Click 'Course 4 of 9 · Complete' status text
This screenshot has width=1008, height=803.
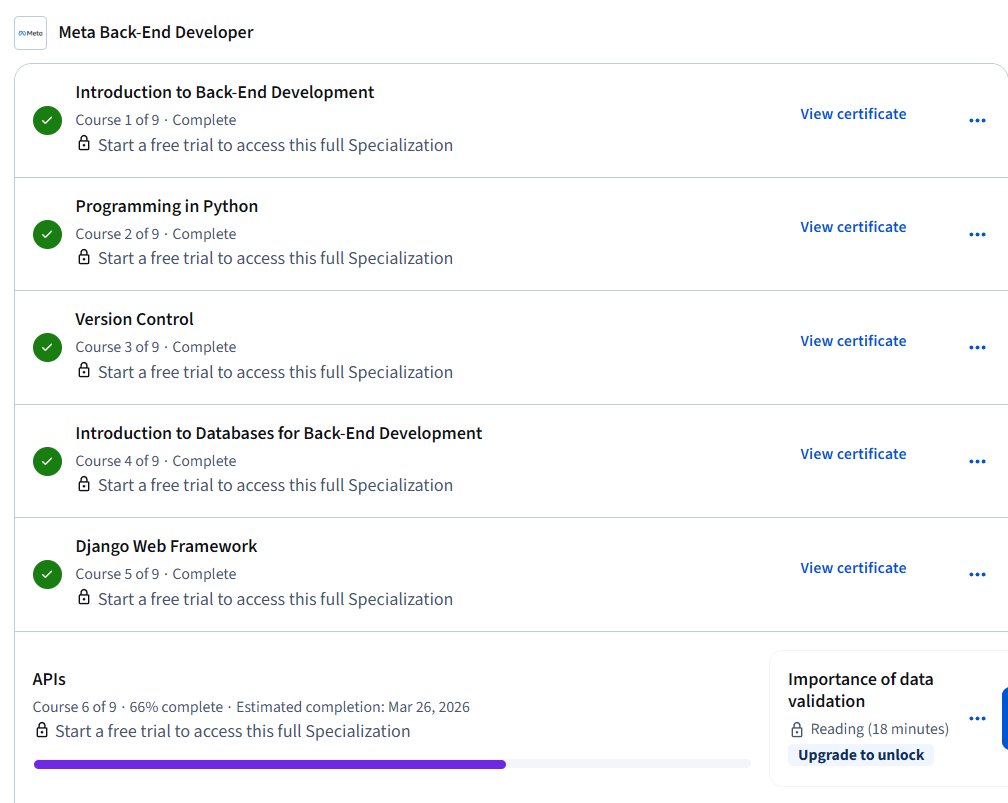click(156, 461)
